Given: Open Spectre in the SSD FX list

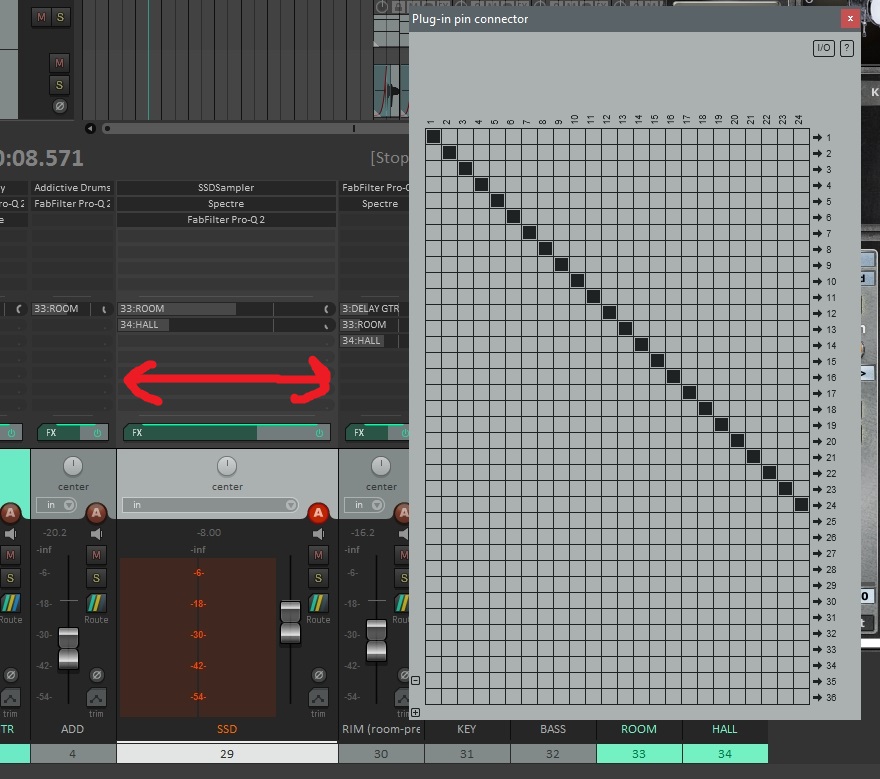Looking at the screenshot, I should click(226, 204).
